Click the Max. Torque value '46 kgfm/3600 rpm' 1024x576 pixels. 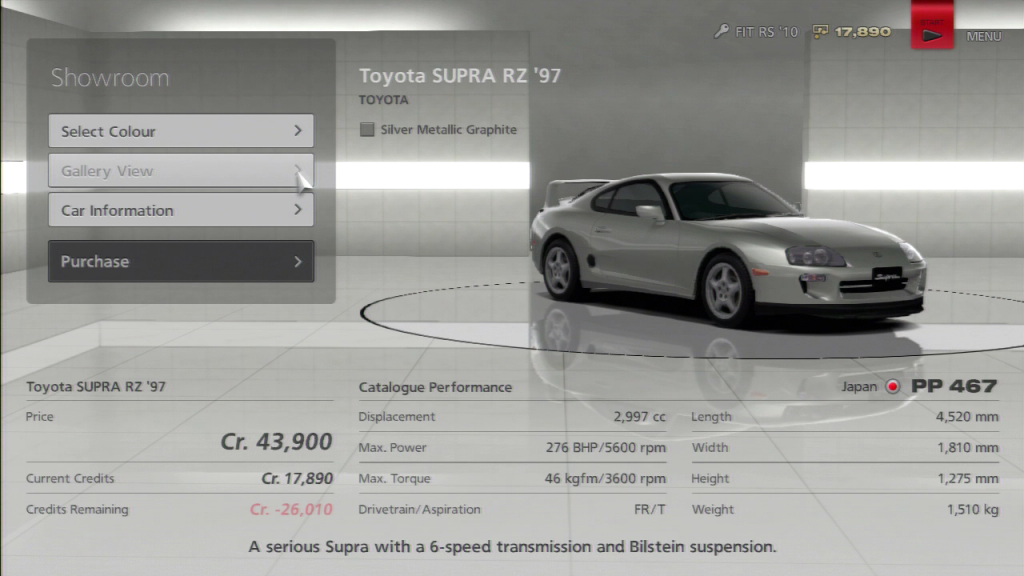click(605, 478)
